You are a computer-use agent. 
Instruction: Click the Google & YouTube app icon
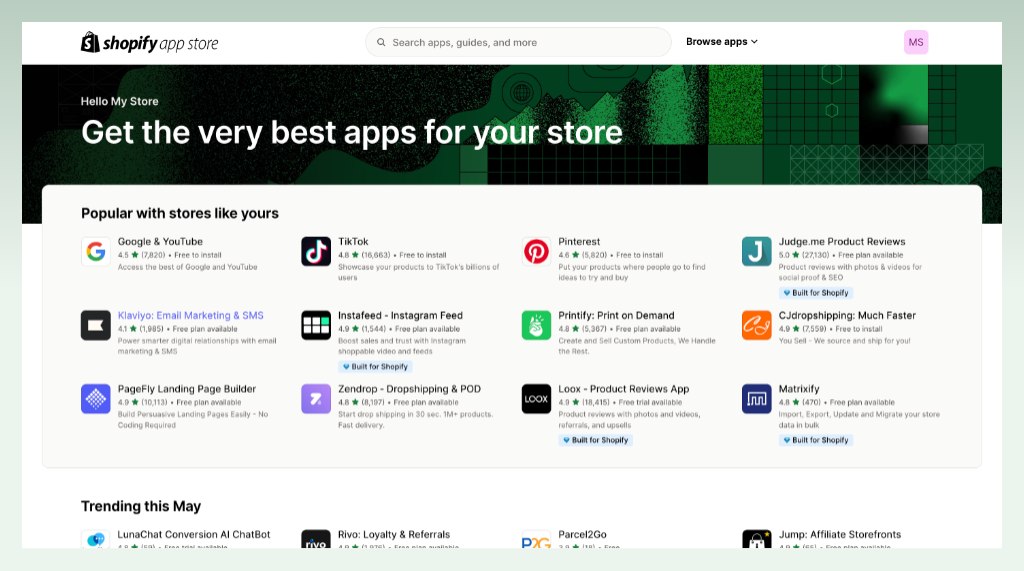[x=95, y=252]
